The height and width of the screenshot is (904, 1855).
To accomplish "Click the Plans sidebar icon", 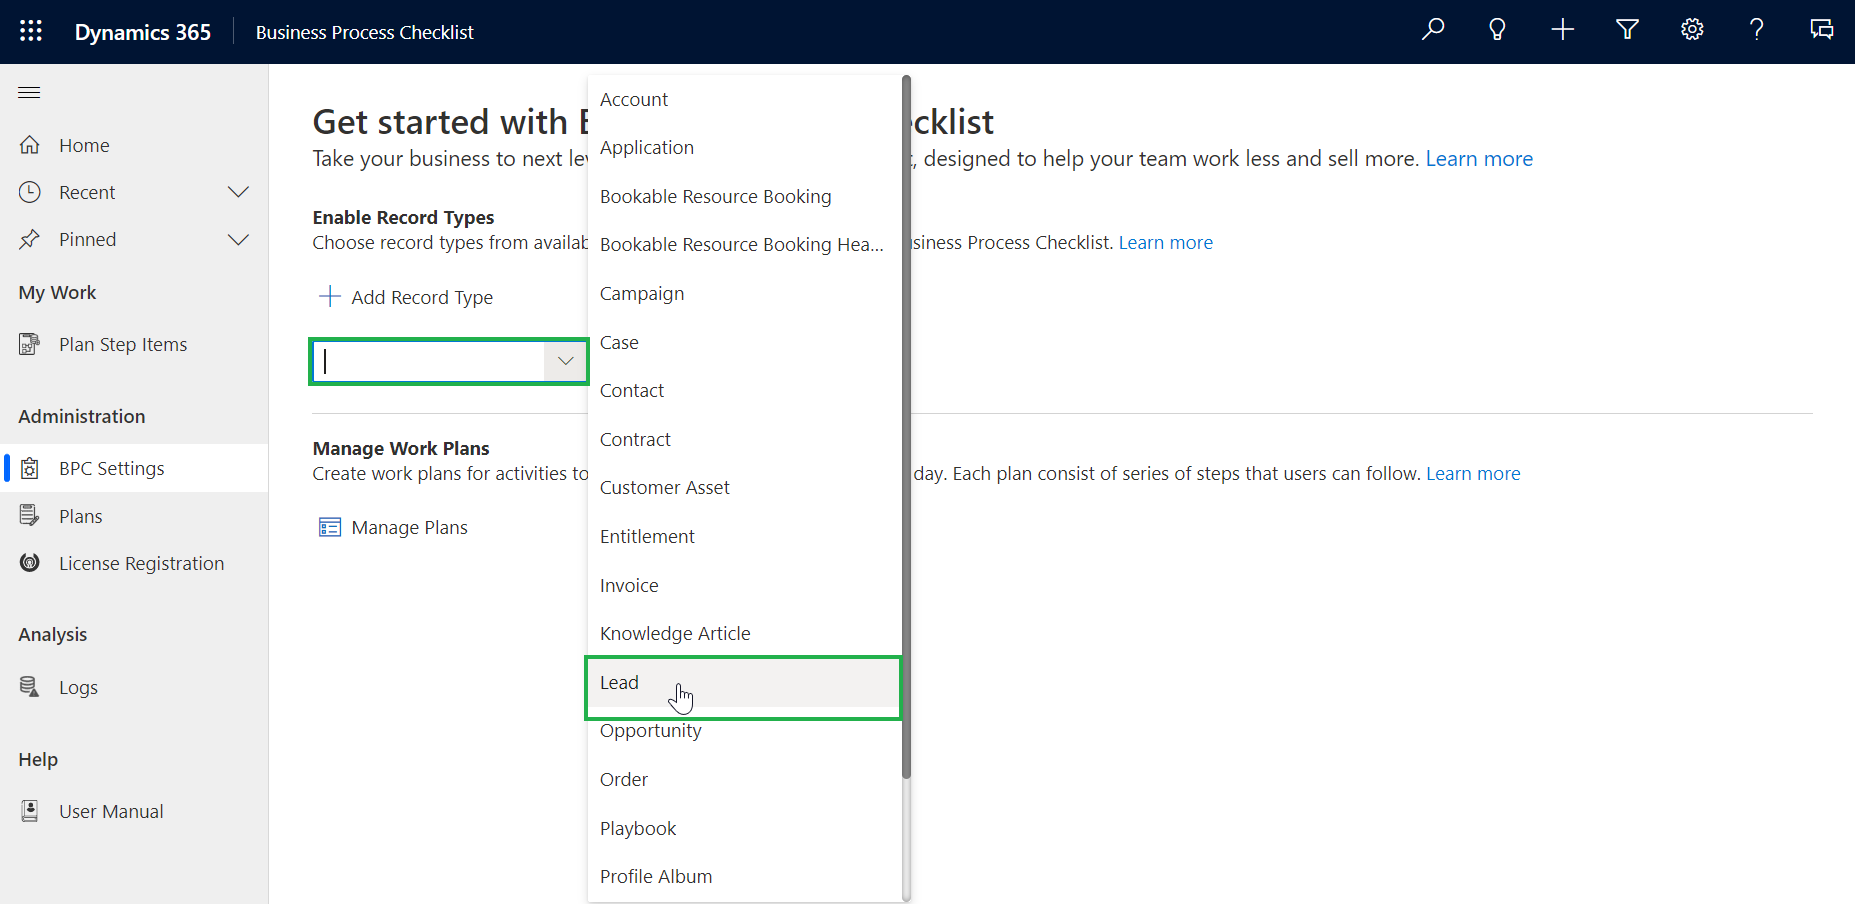I will [30, 516].
